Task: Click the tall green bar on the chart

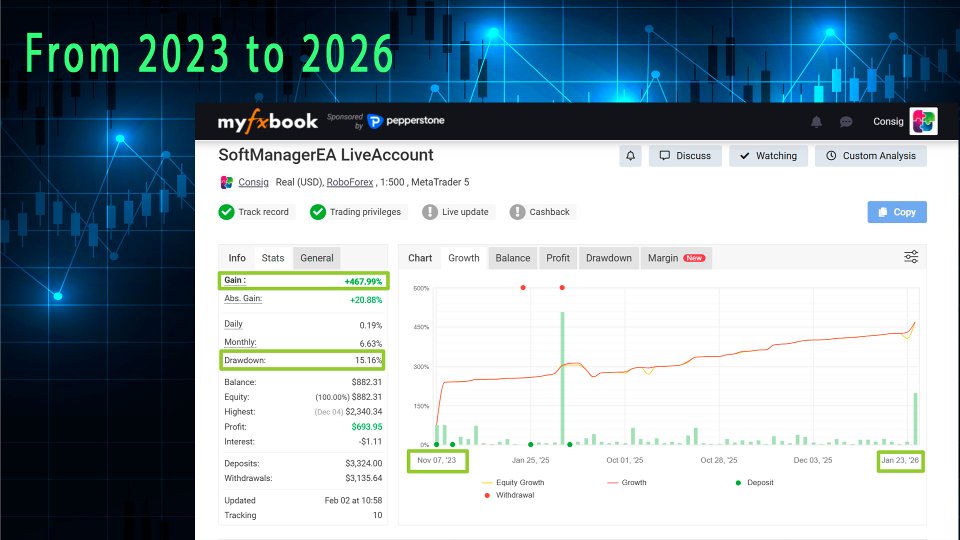Action: tap(562, 378)
